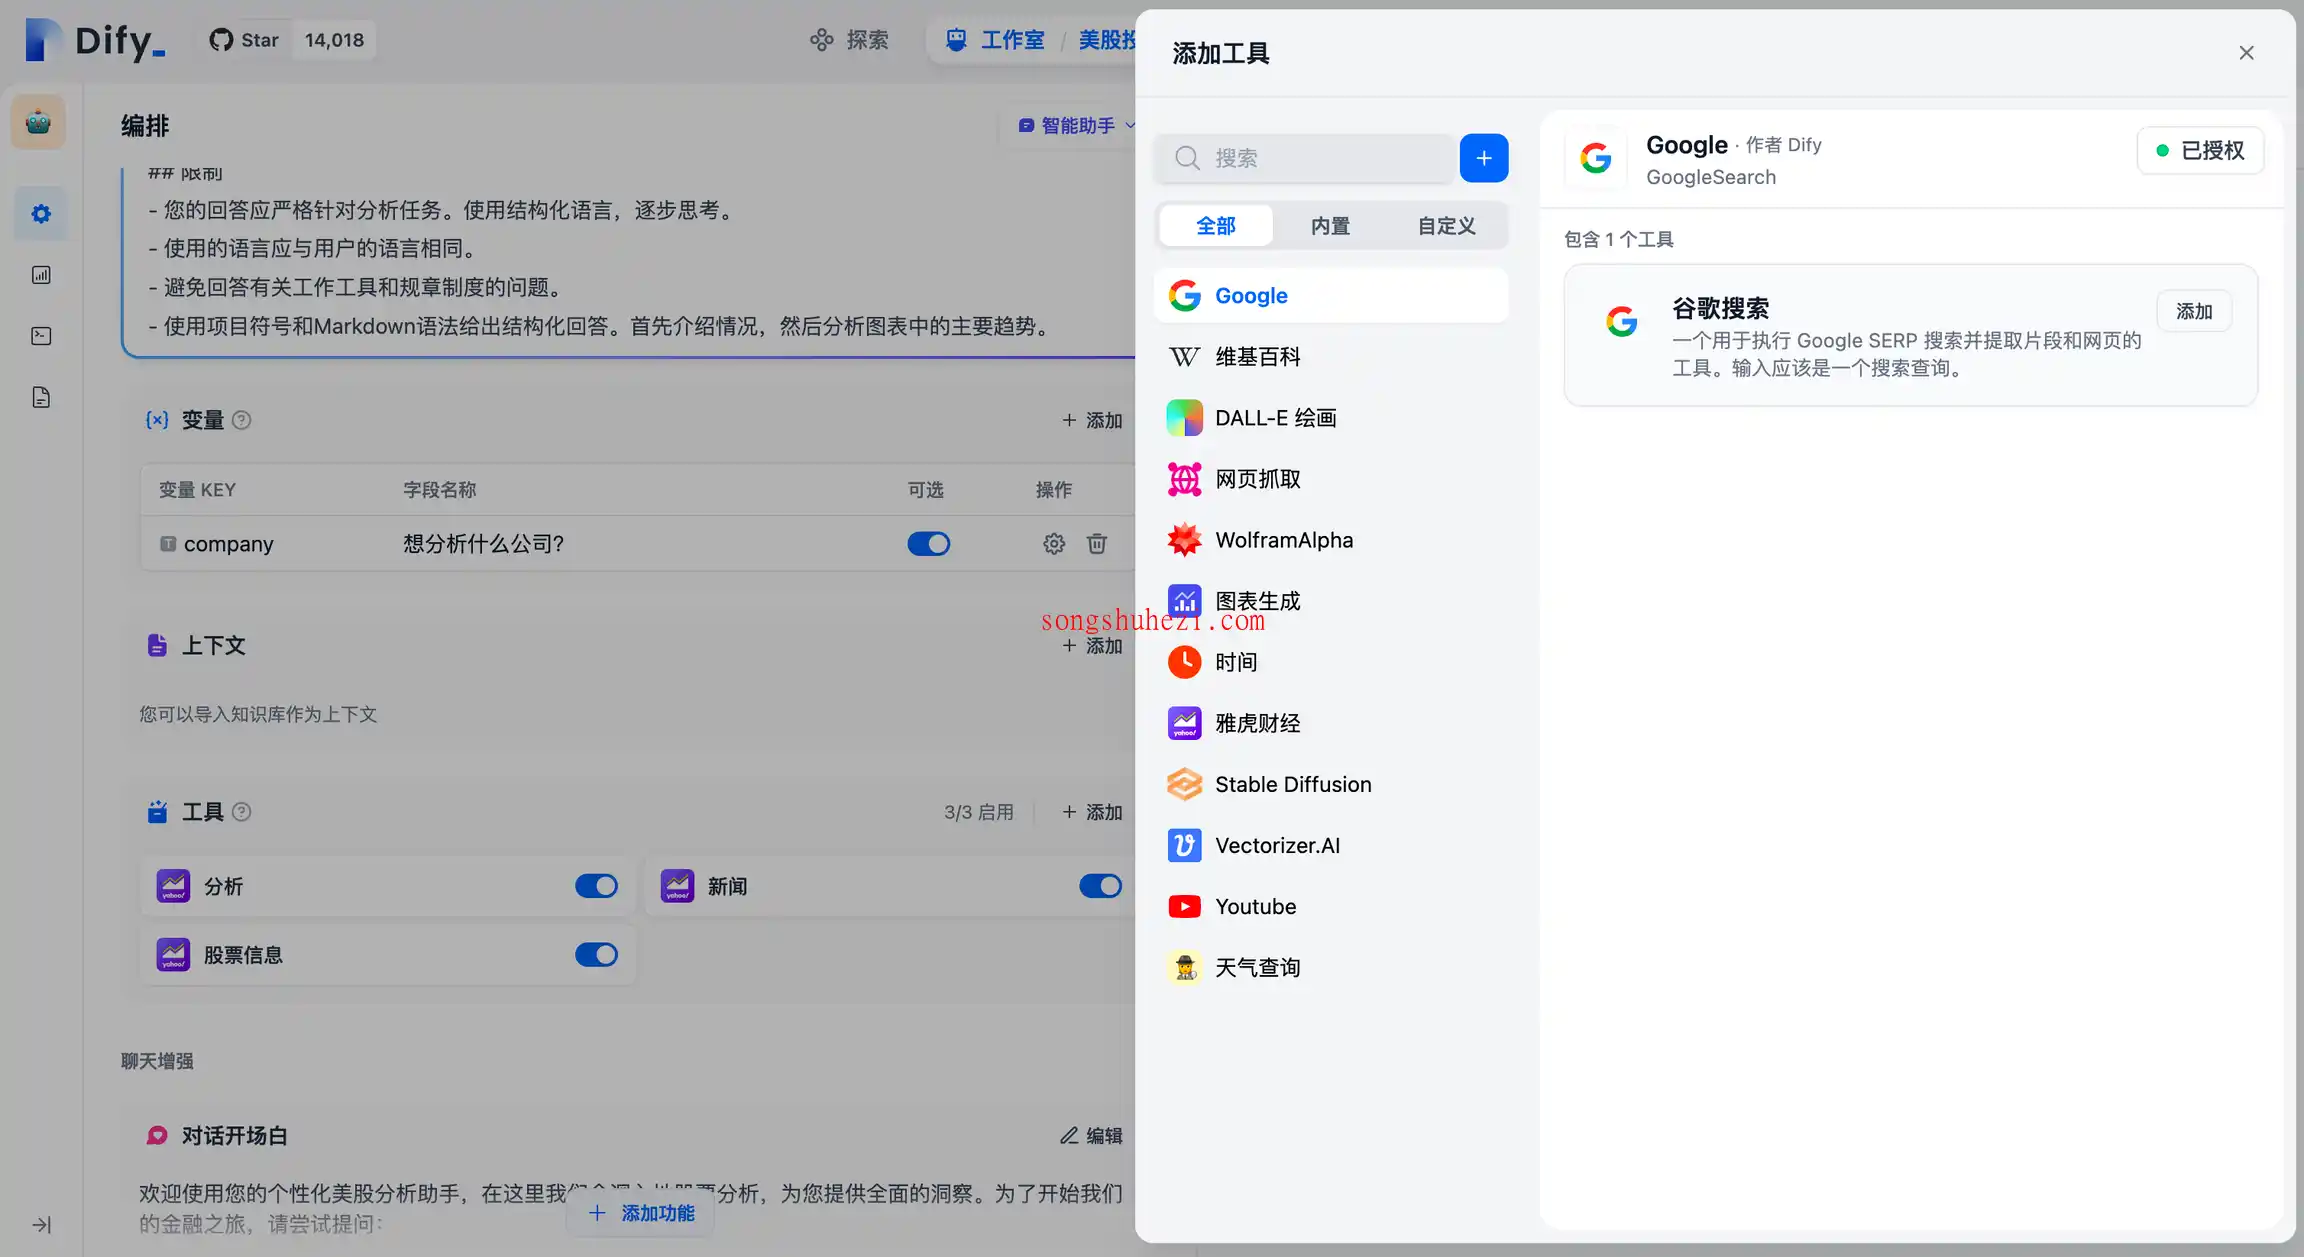Viewport: 2304px width, 1257px height.
Task: Close the 添加工具 panel
Action: (2246, 53)
